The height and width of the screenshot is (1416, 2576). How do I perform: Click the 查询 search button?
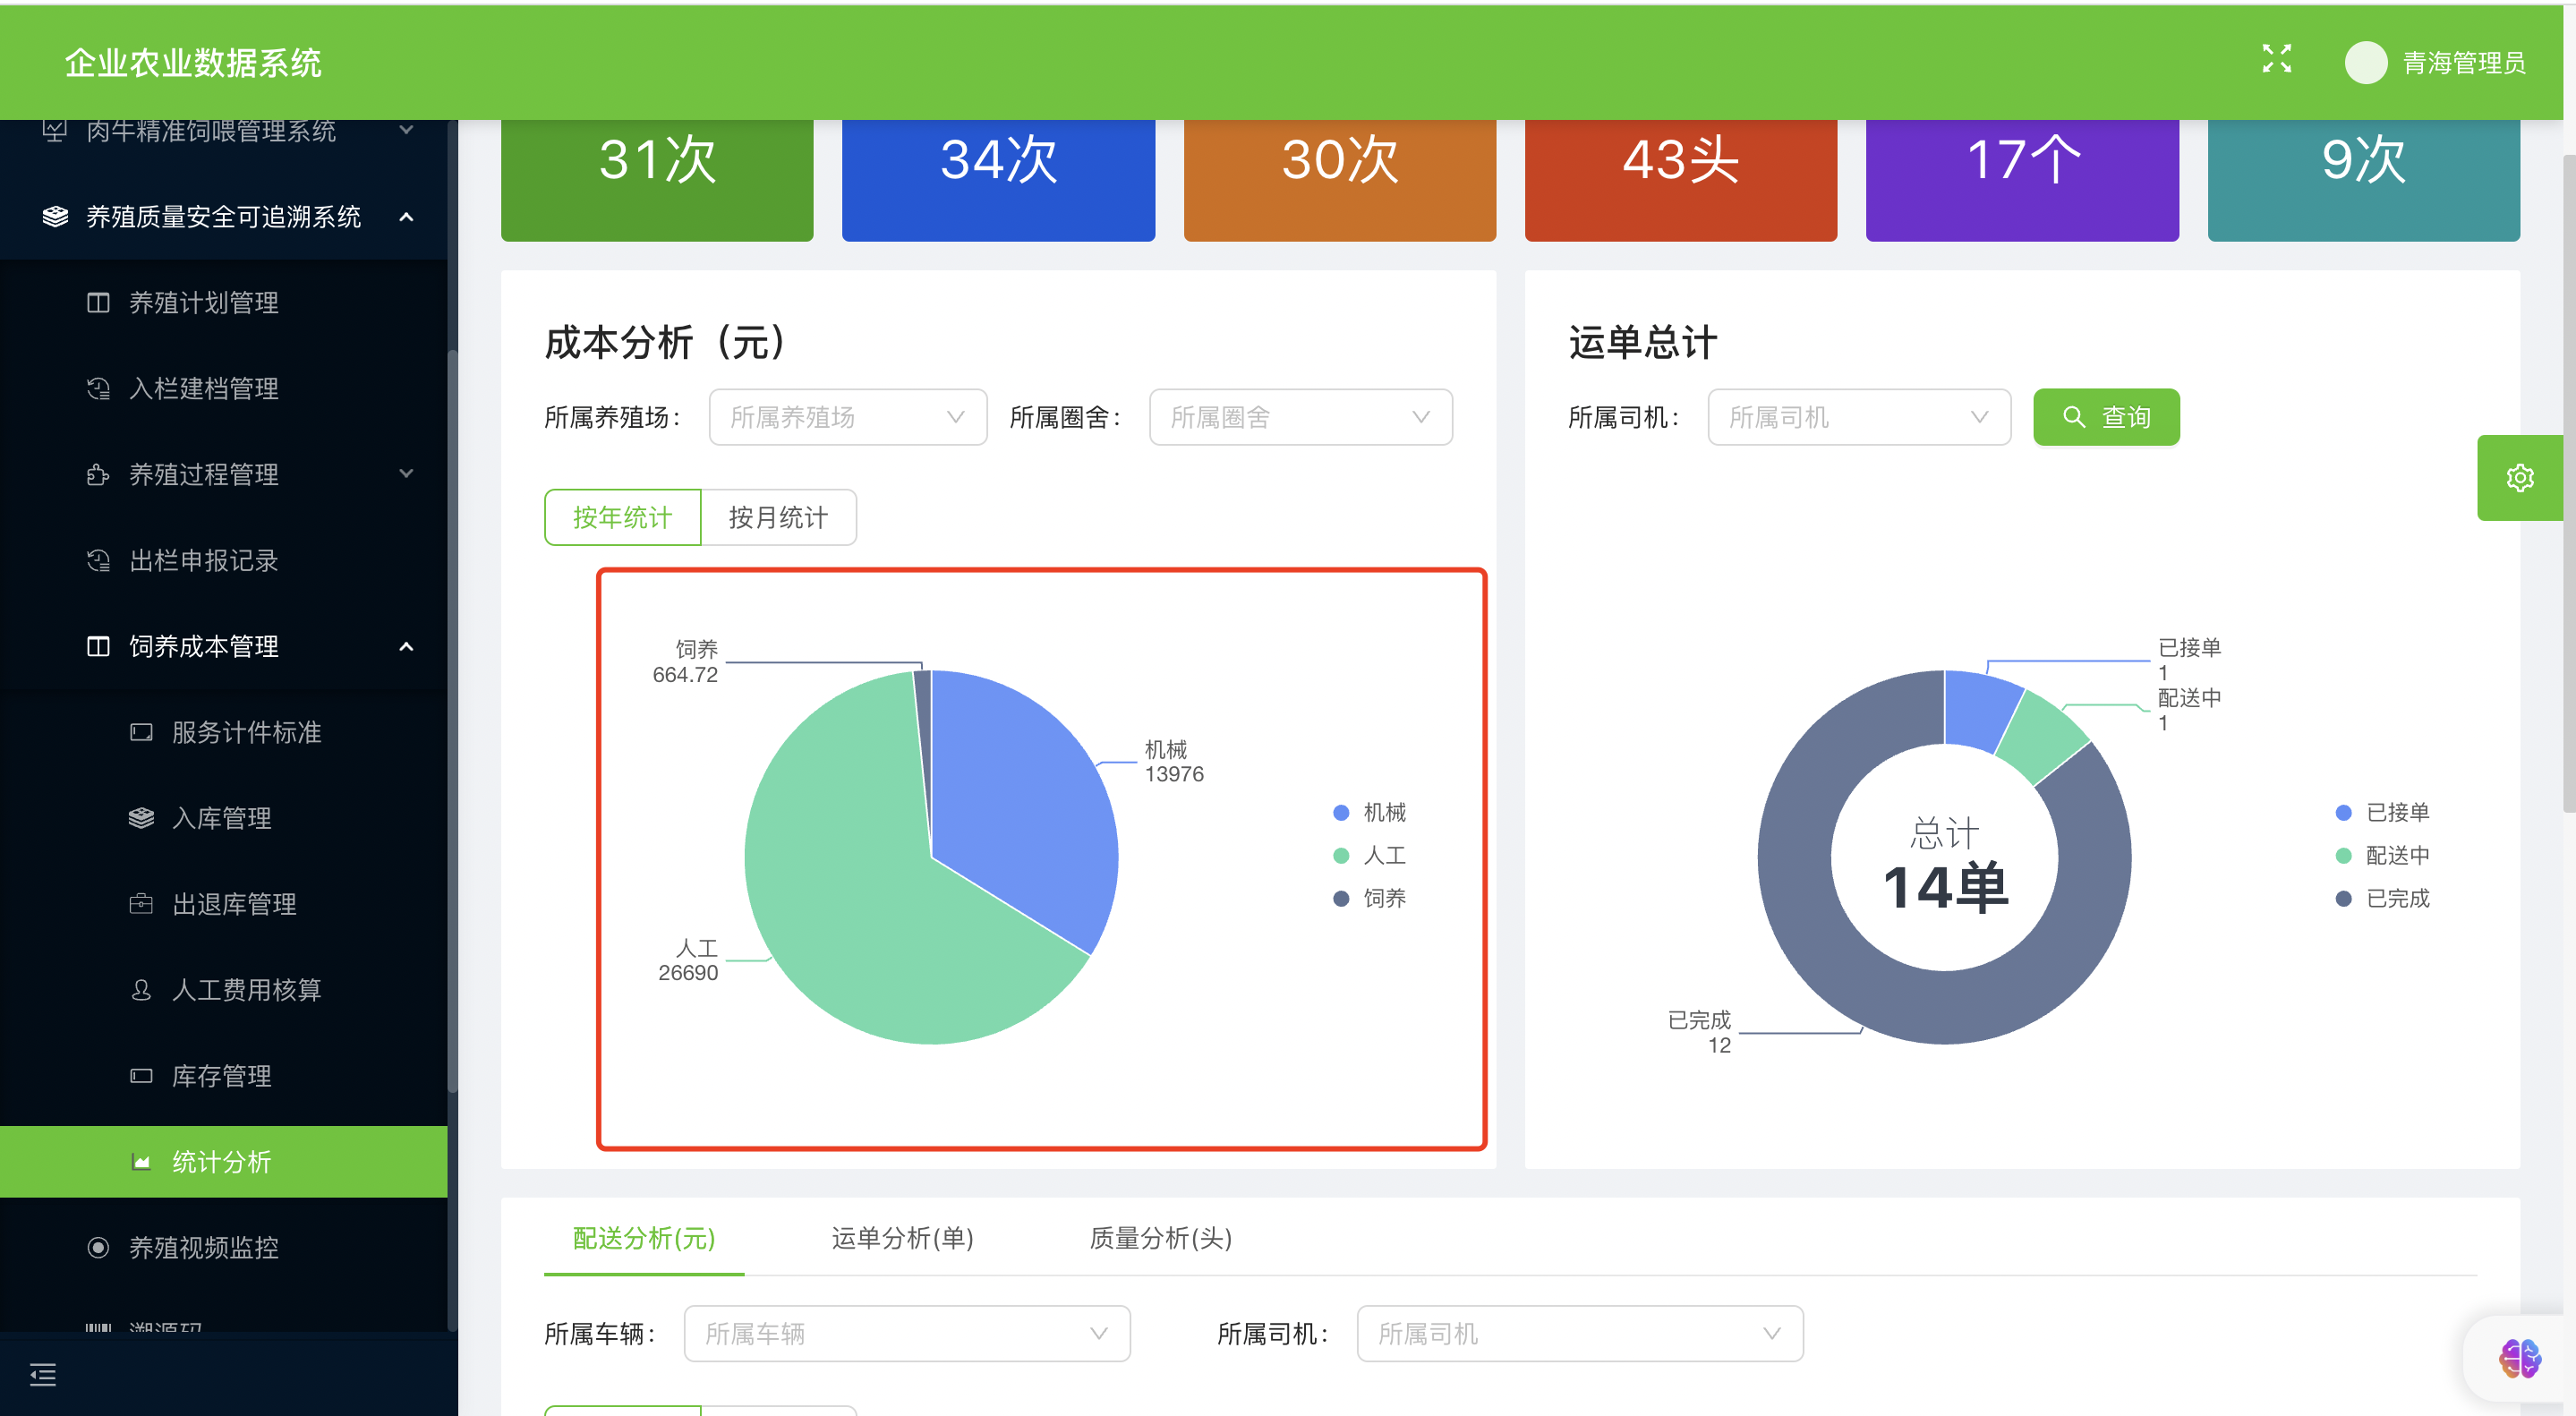click(2106, 417)
